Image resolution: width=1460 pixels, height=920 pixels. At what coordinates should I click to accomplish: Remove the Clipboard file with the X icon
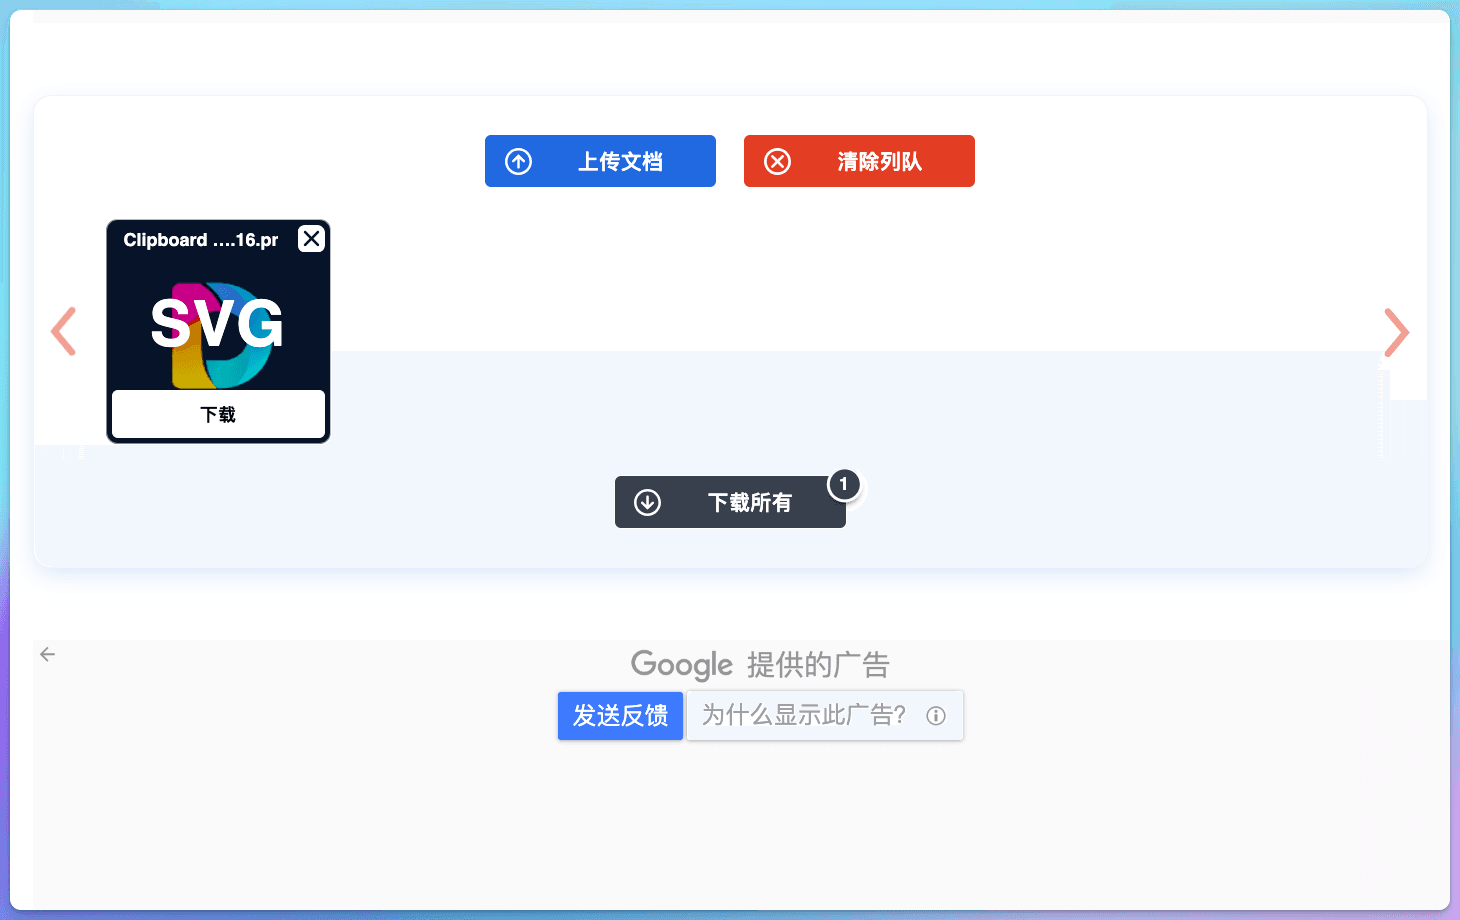pos(312,239)
